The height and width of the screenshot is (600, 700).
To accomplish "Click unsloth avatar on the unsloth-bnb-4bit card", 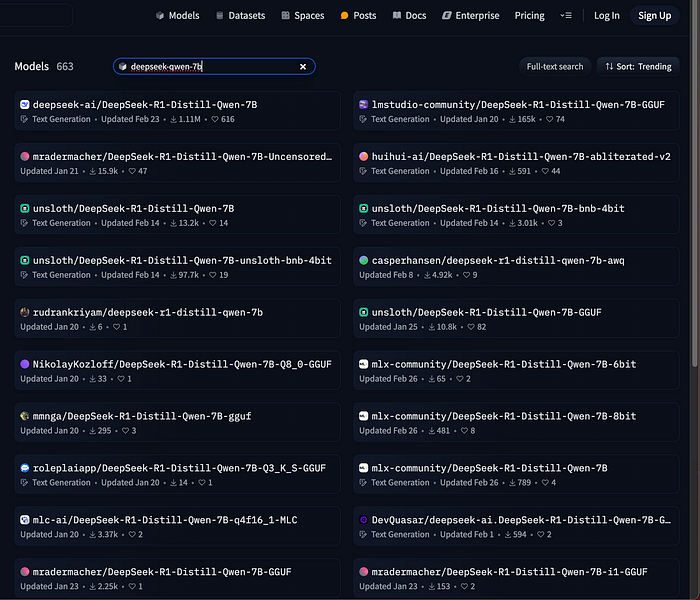I will pyautogui.click(x=25, y=260).
